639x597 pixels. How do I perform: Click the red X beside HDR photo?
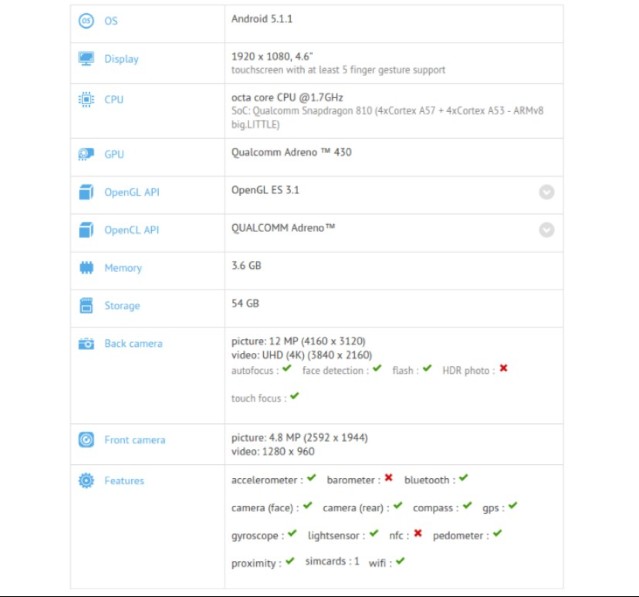point(503,369)
